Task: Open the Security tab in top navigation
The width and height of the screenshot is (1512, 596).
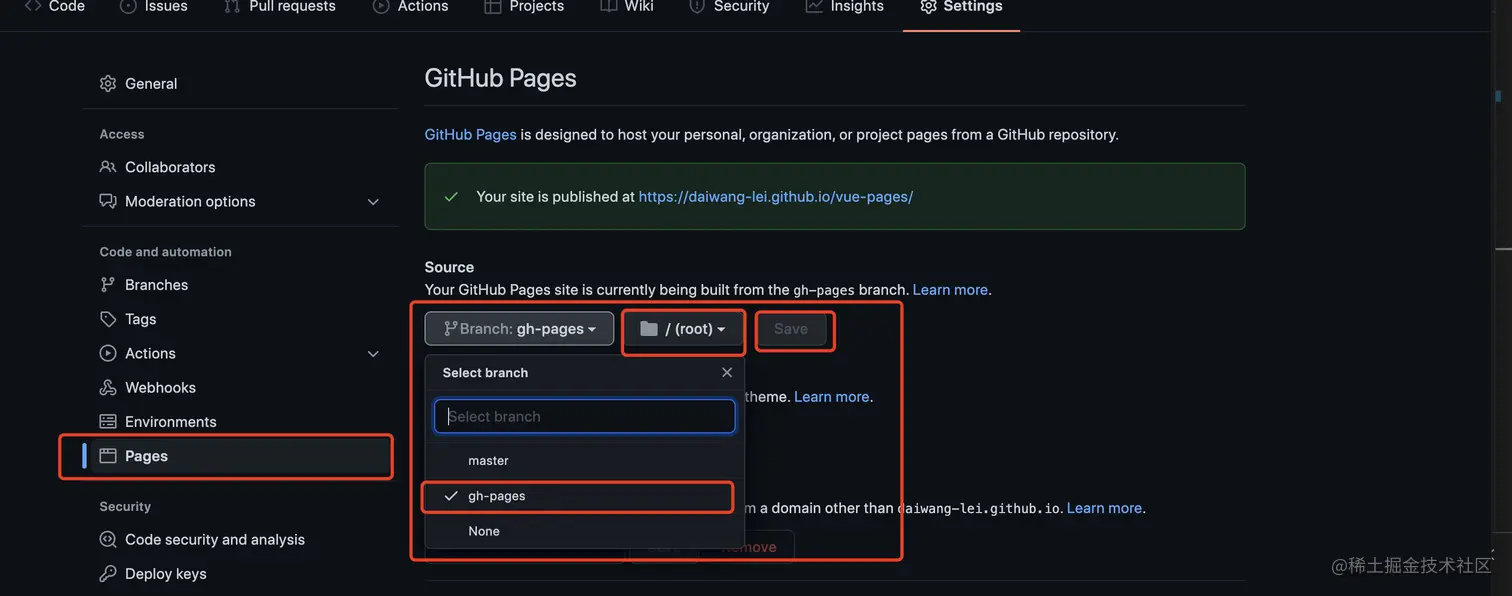Action: click(x=729, y=6)
